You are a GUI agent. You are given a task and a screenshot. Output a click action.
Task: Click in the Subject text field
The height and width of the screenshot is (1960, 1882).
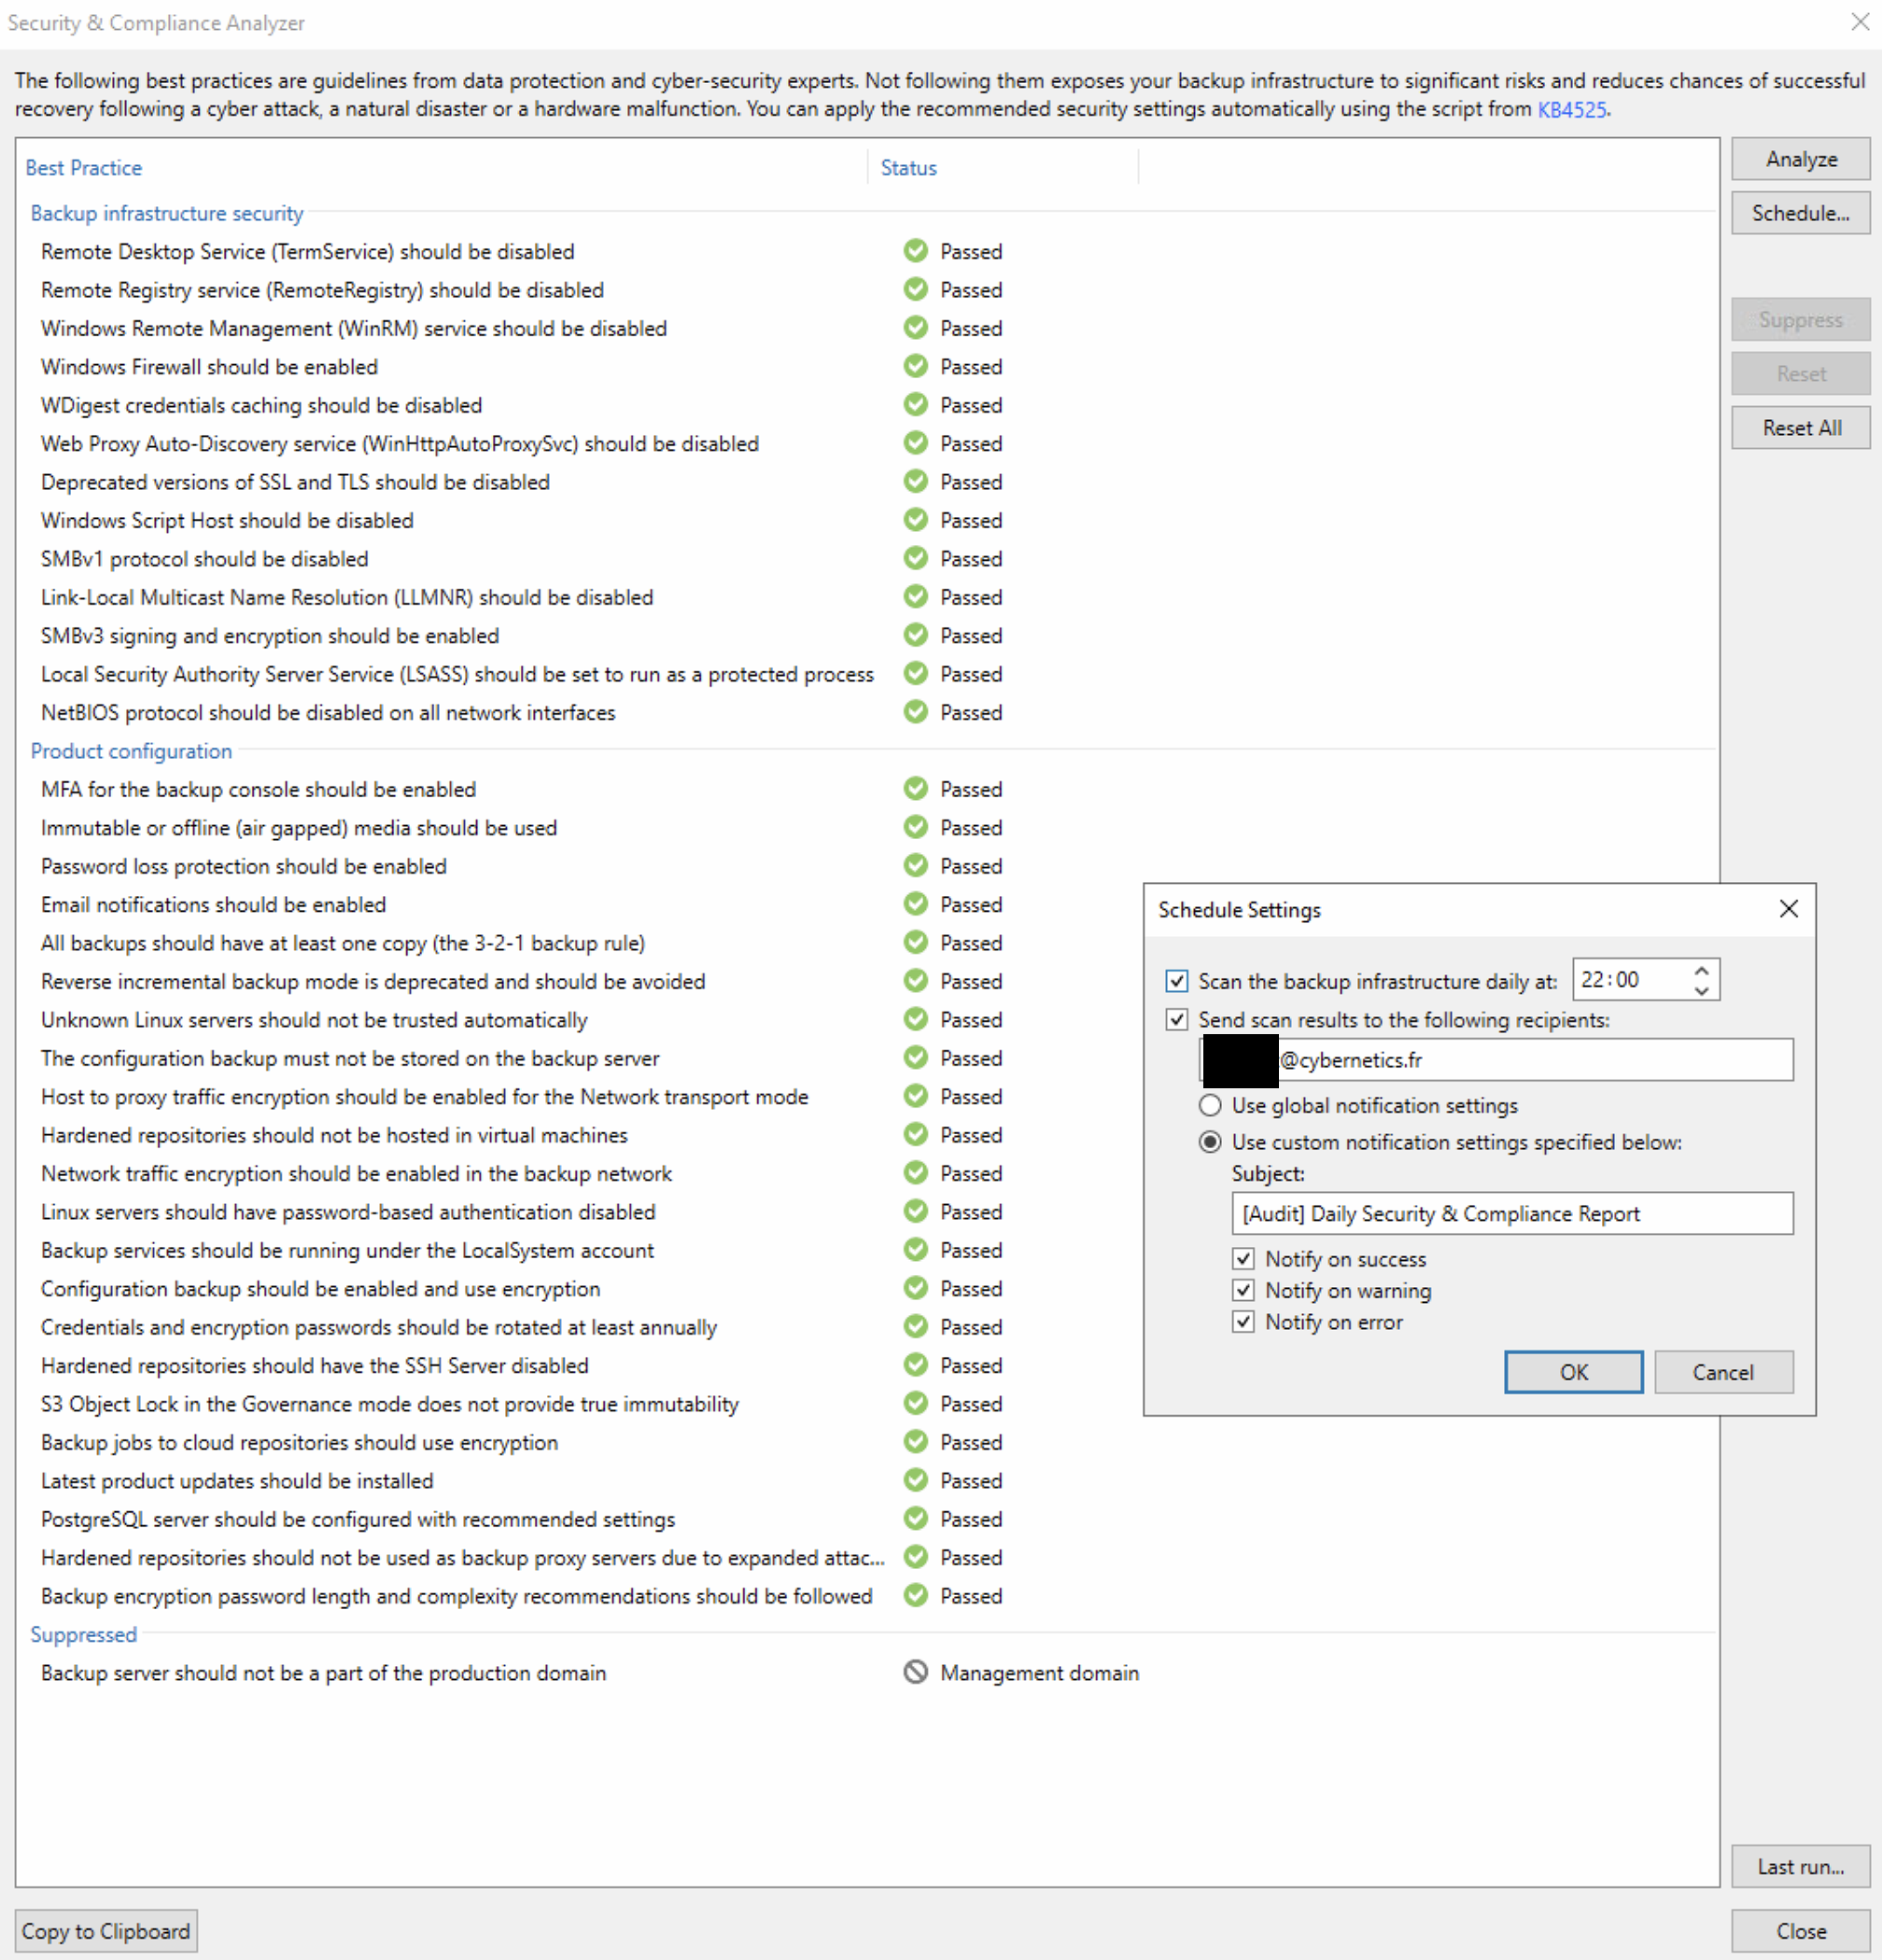(1511, 1213)
